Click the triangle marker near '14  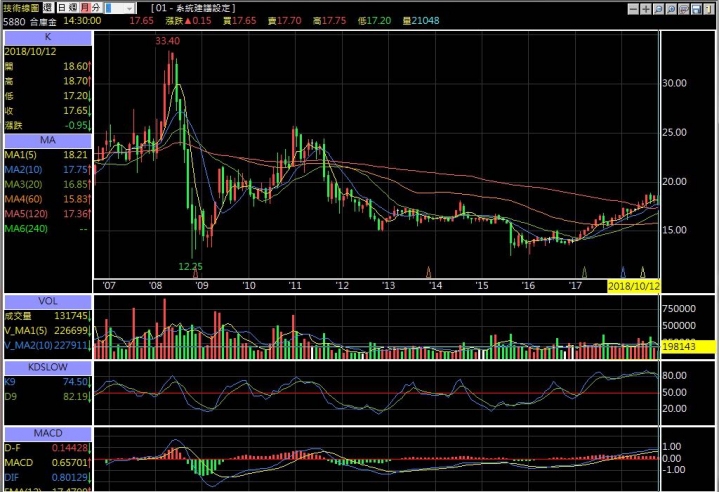point(428,272)
